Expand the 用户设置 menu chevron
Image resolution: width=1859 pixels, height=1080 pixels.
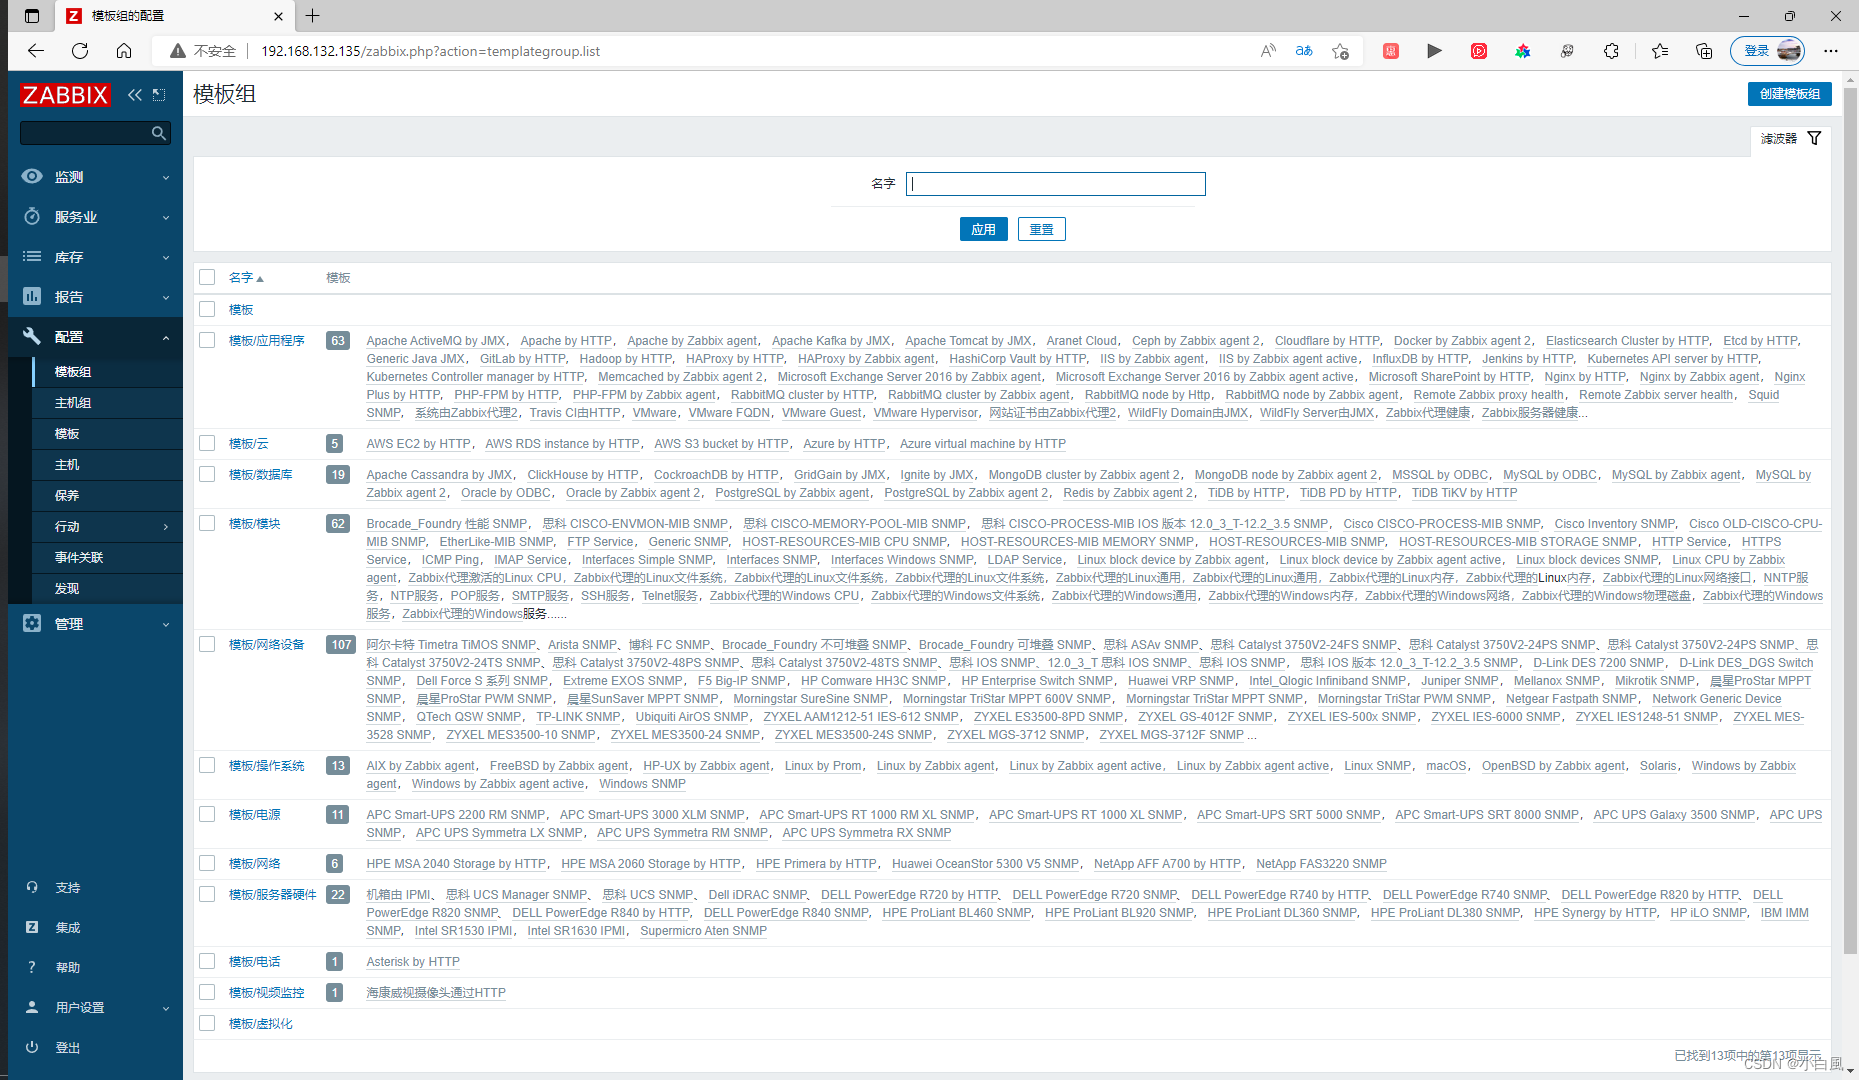coord(166,1008)
